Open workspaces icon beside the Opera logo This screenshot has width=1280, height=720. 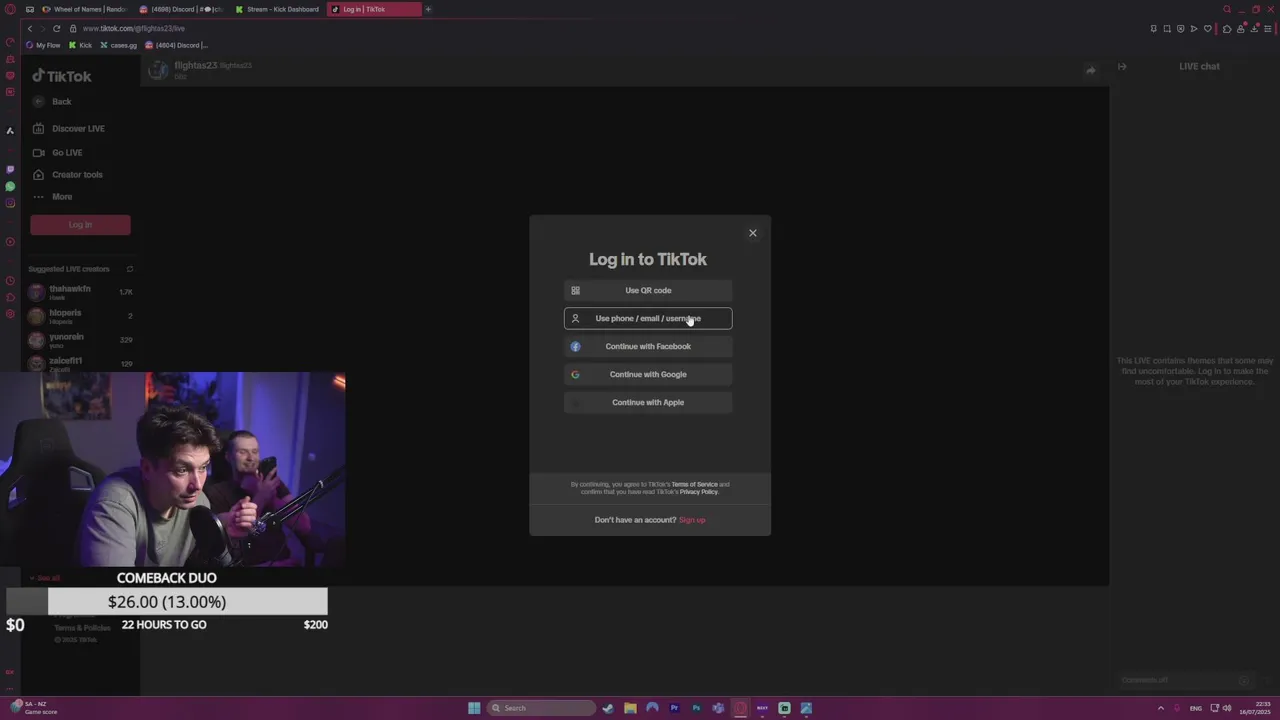click(30, 9)
